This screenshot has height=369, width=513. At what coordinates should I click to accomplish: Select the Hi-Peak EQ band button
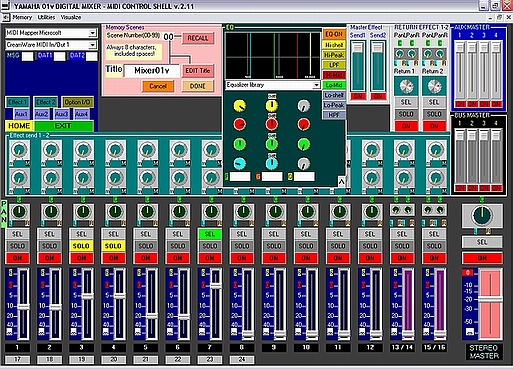tap(334, 55)
